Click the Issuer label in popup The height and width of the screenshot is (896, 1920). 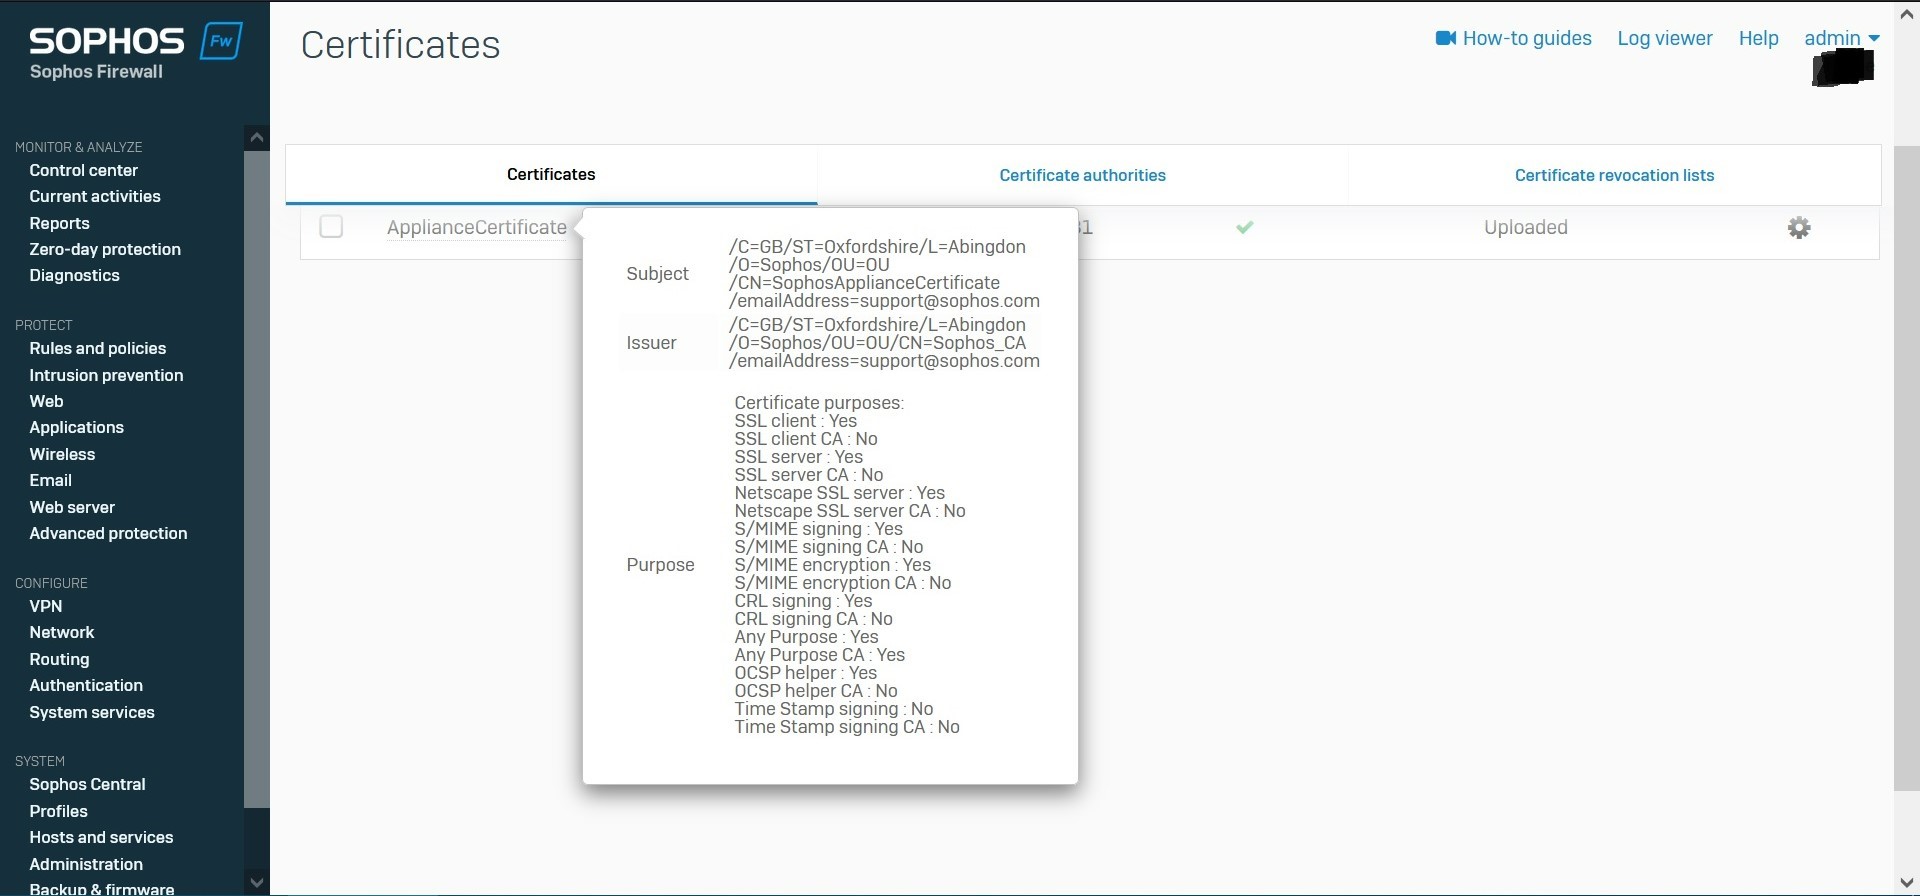(651, 342)
